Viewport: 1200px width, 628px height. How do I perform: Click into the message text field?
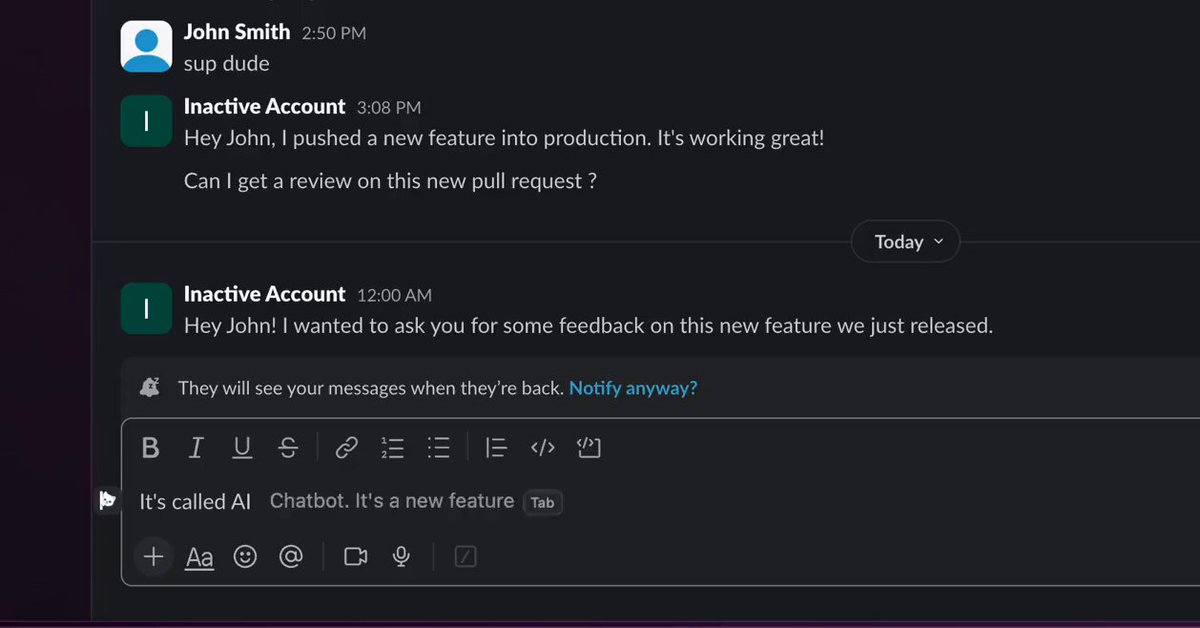[660, 502]
